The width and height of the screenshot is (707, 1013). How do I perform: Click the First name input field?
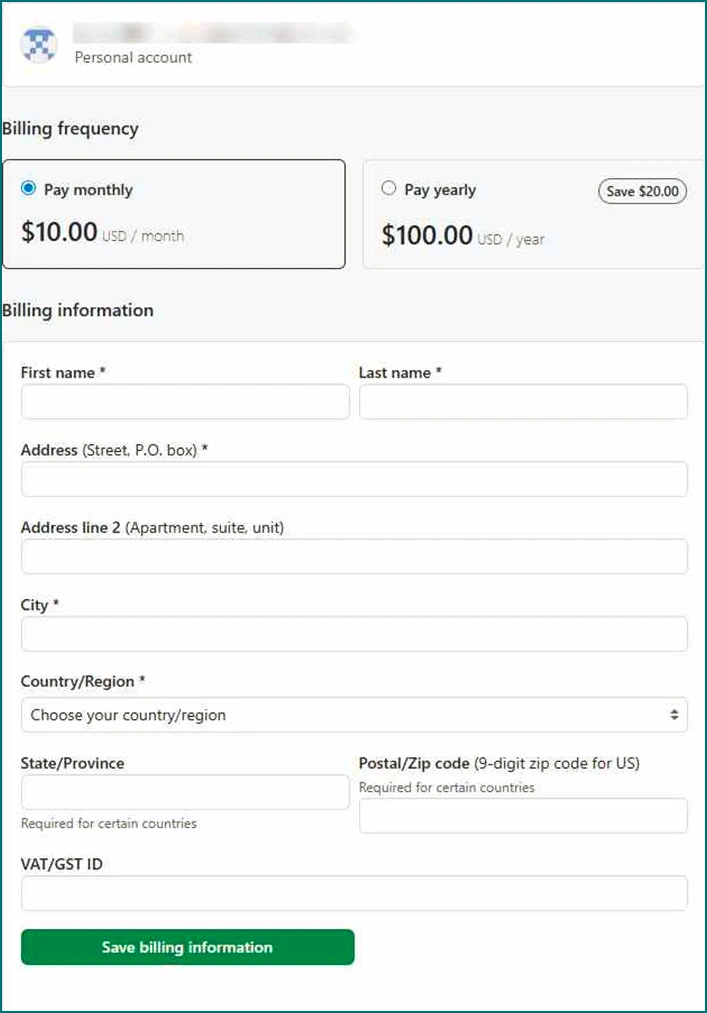[x=185, y=402]
